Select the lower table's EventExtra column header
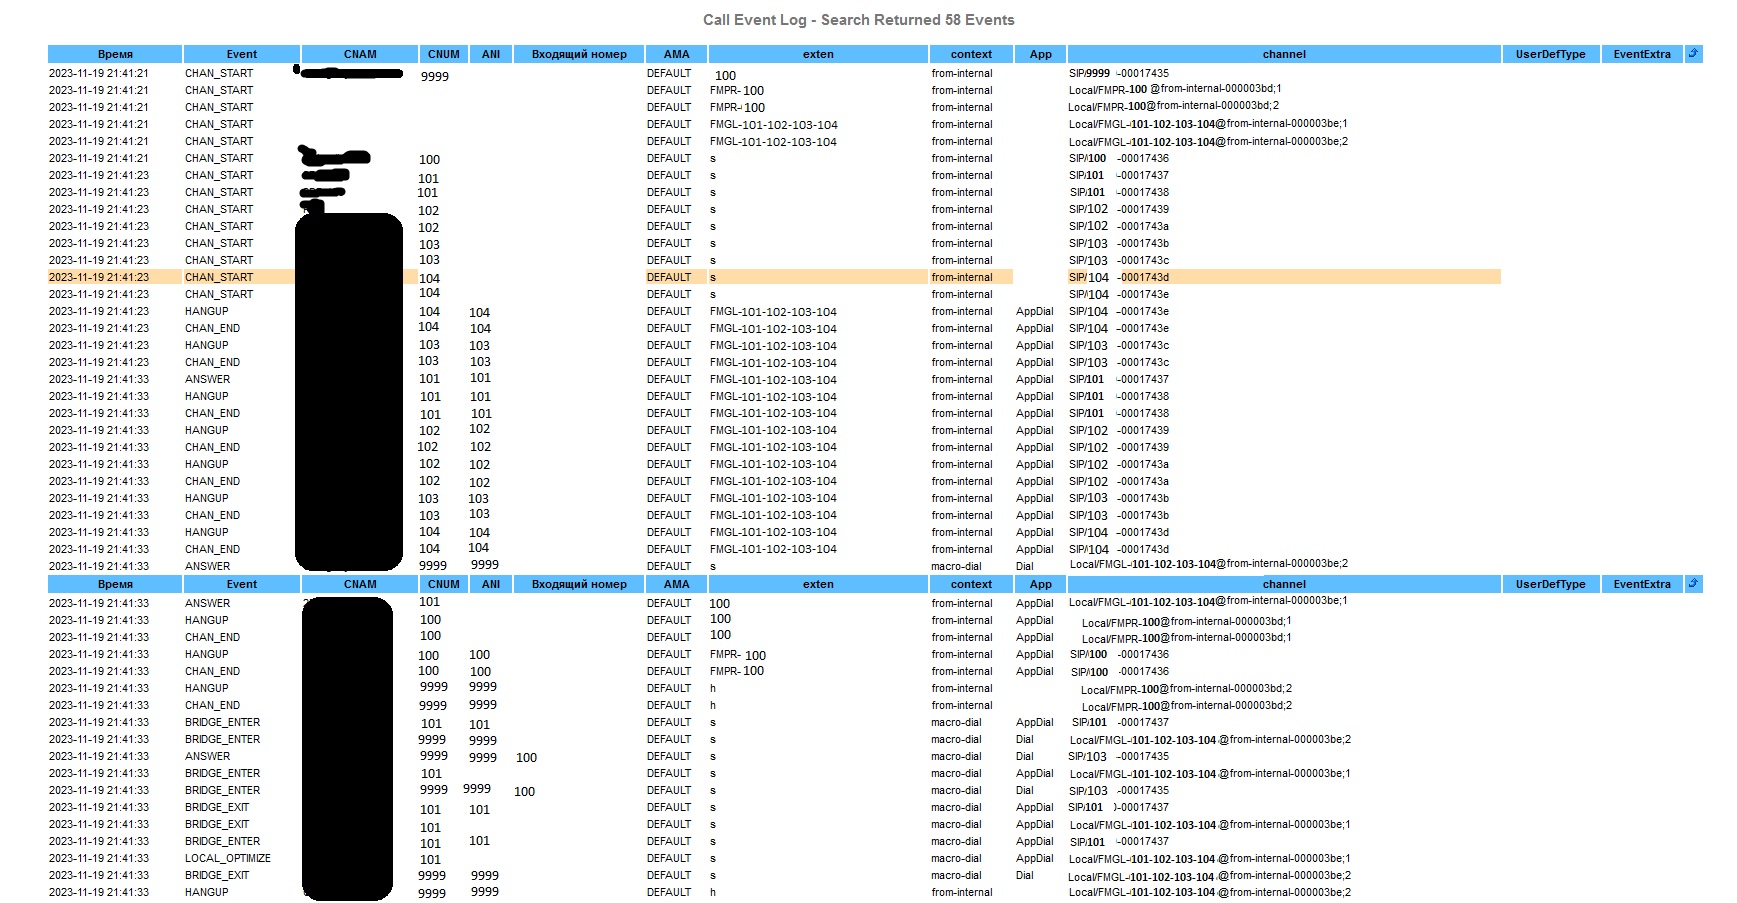This screenshot has height=903, width=1737. click(1641, 585)
